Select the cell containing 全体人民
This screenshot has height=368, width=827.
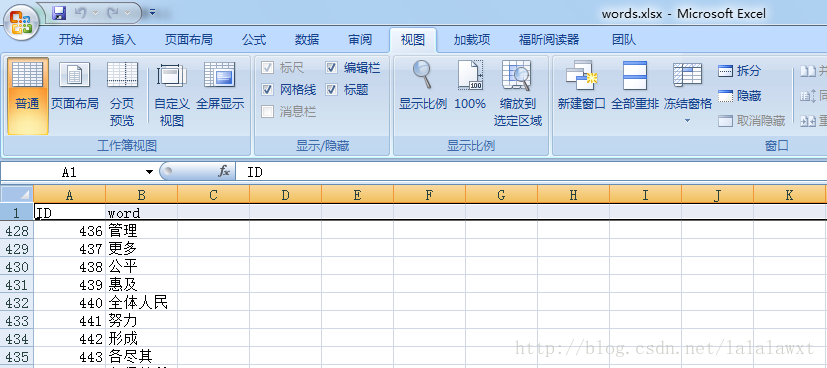coord(141,302)
